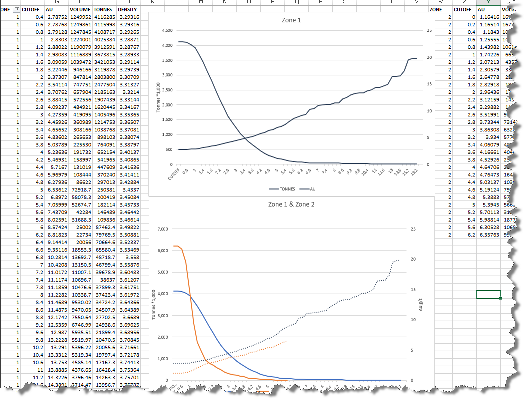This screenshot has width=524, height=399.
Task: Select the TONNES legend entry in Zone 1 chart
Action: pyautogui.click(x=282, y=189)
